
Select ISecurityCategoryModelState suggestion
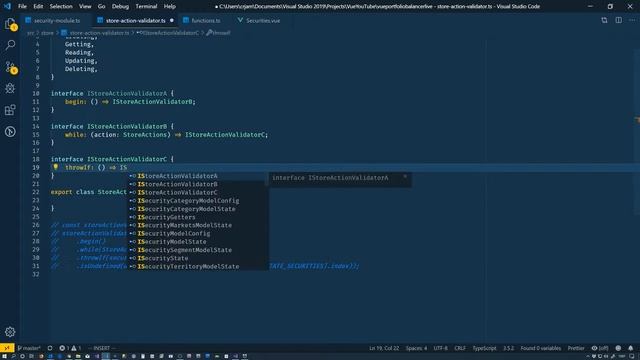[x=198, y=209]
